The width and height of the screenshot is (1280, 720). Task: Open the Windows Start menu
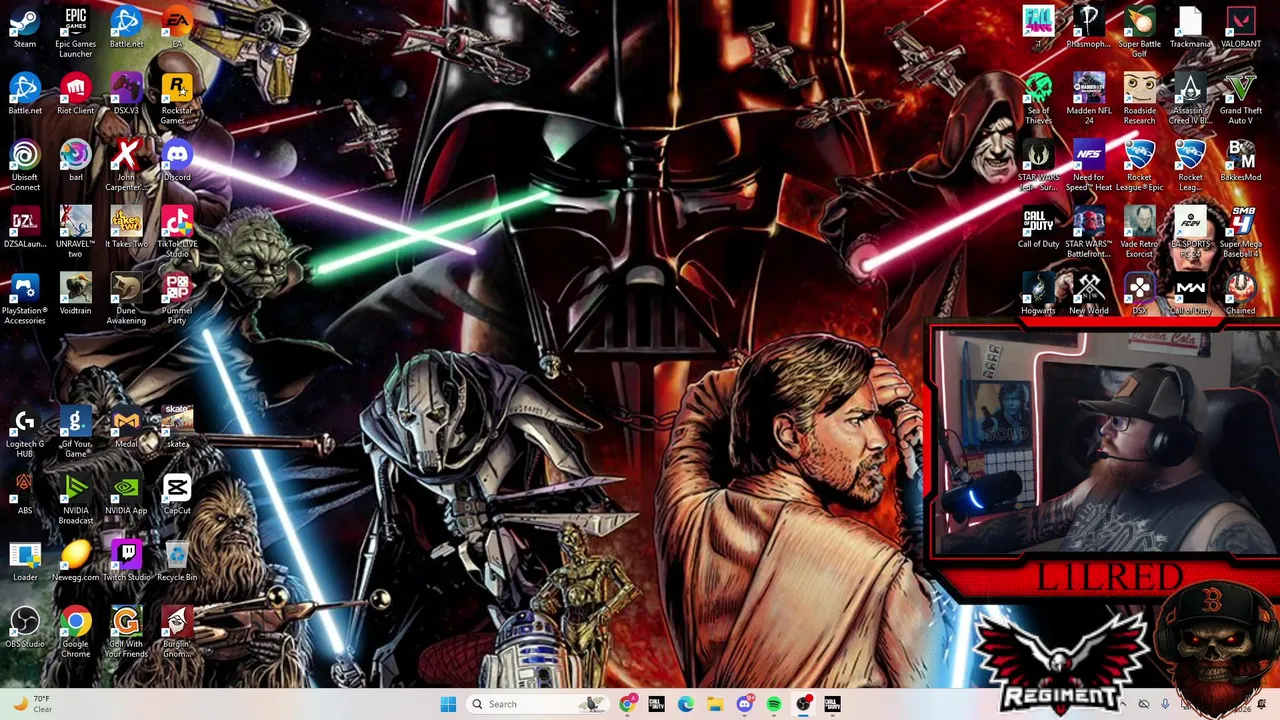tap(448, 704)
